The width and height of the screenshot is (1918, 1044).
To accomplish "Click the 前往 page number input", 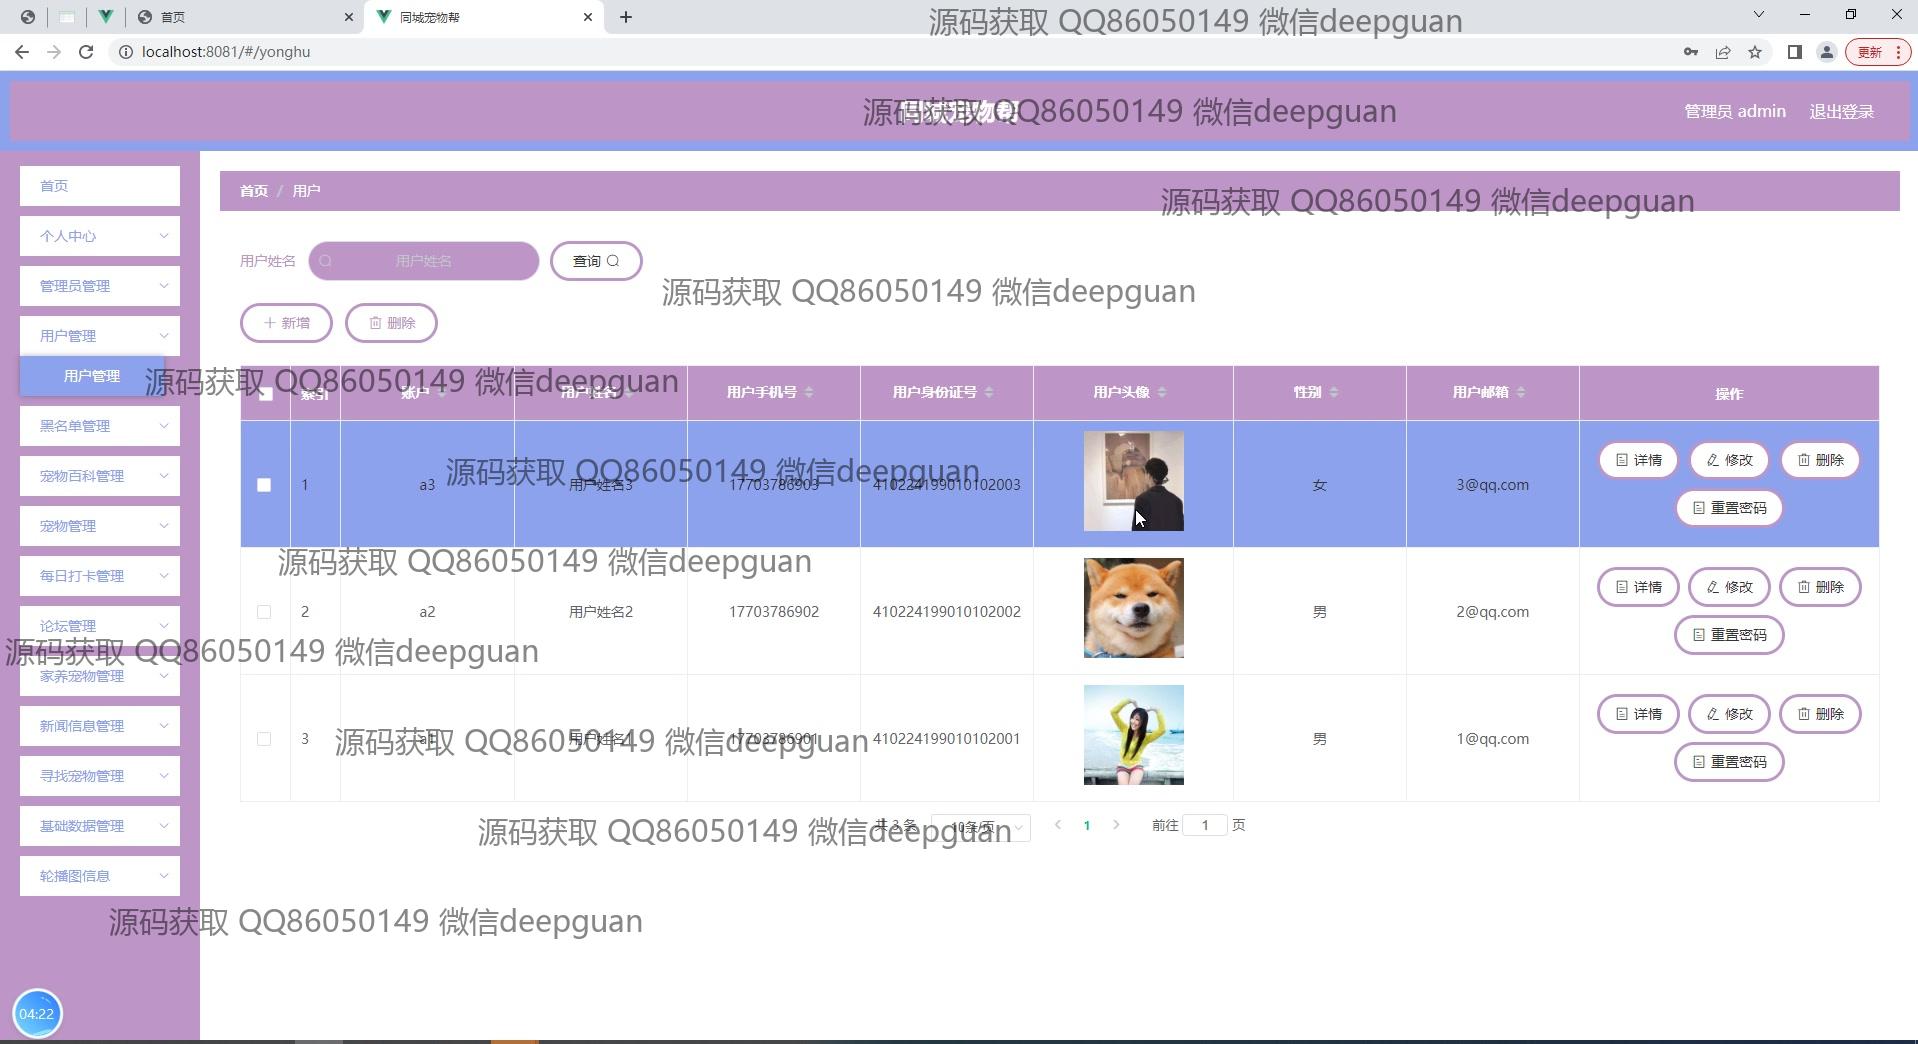I will pos(1205,825).
